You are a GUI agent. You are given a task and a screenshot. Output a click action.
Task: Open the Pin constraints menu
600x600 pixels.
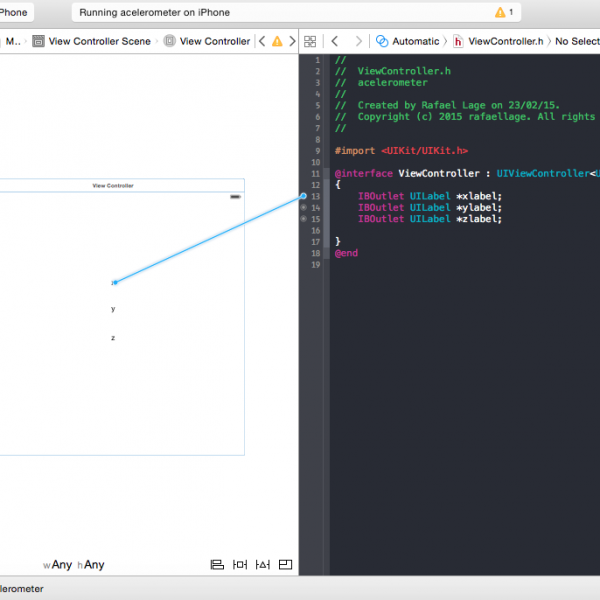point(240,565)
